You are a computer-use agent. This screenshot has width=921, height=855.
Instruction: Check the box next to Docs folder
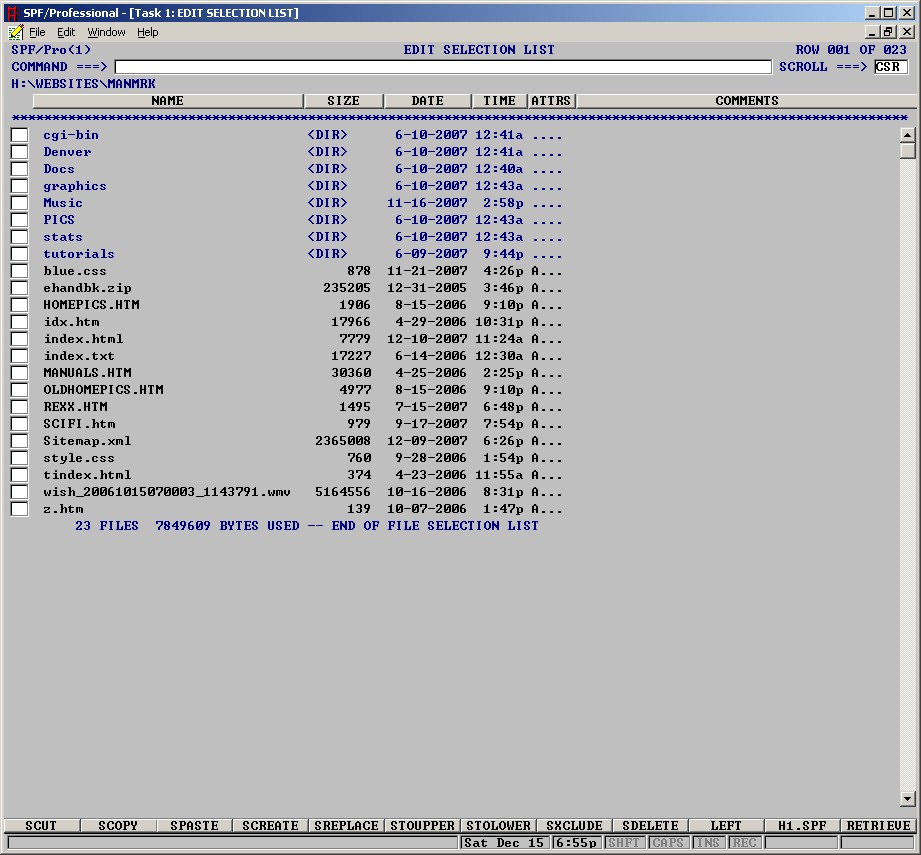19,169
